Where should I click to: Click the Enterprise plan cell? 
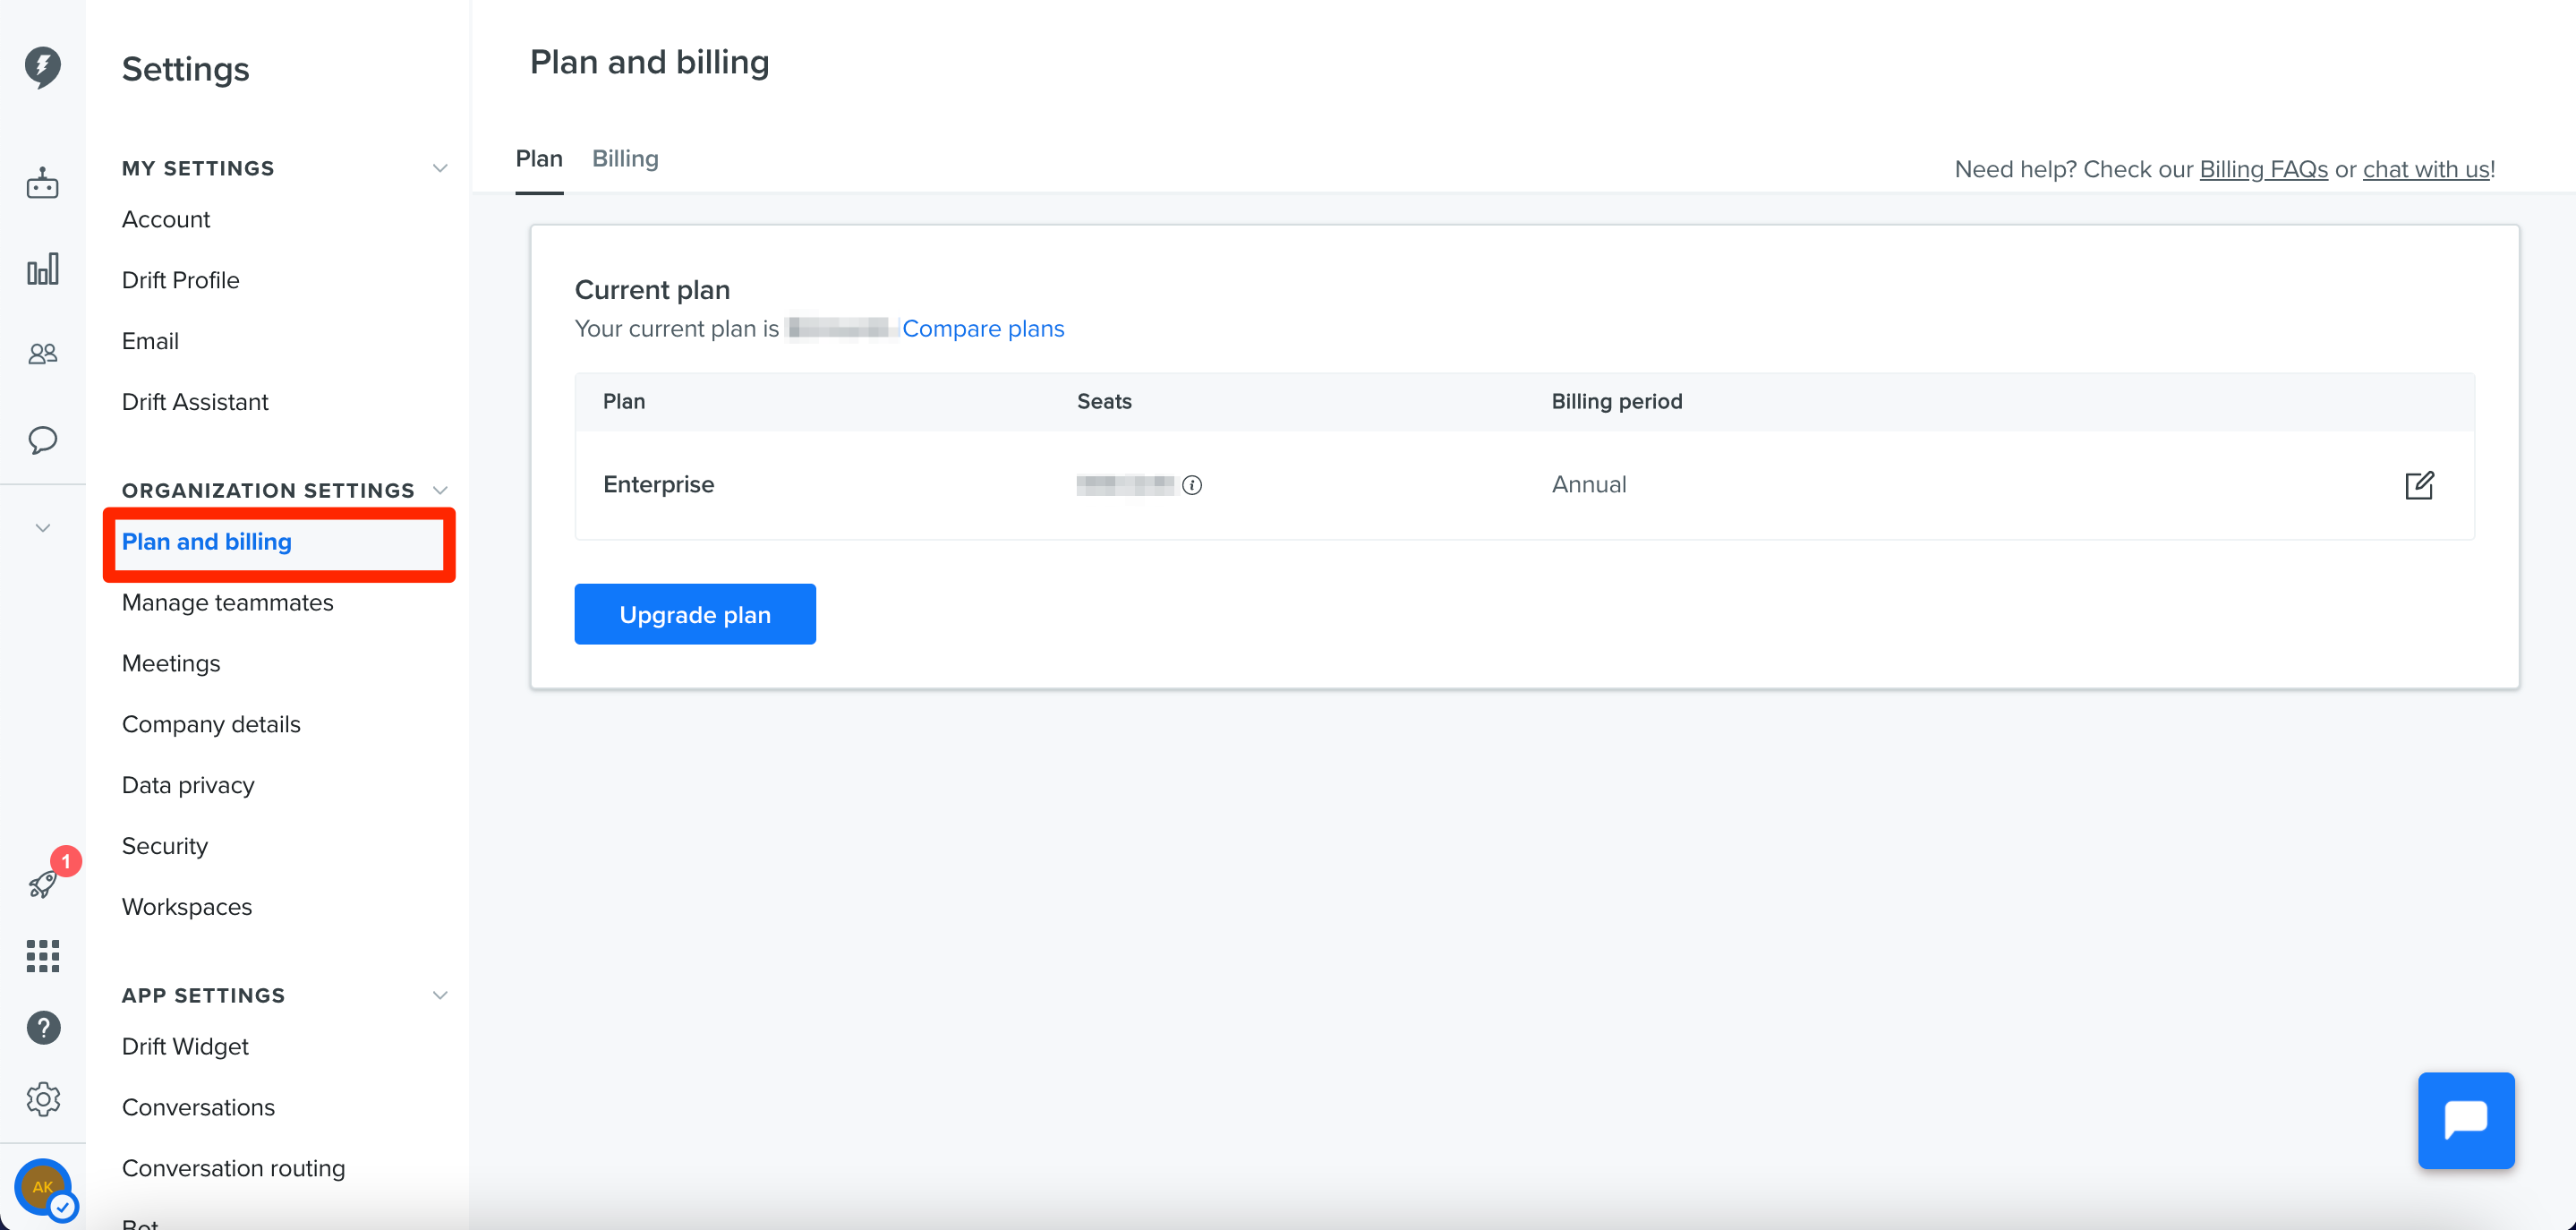(x=658, y=484)
